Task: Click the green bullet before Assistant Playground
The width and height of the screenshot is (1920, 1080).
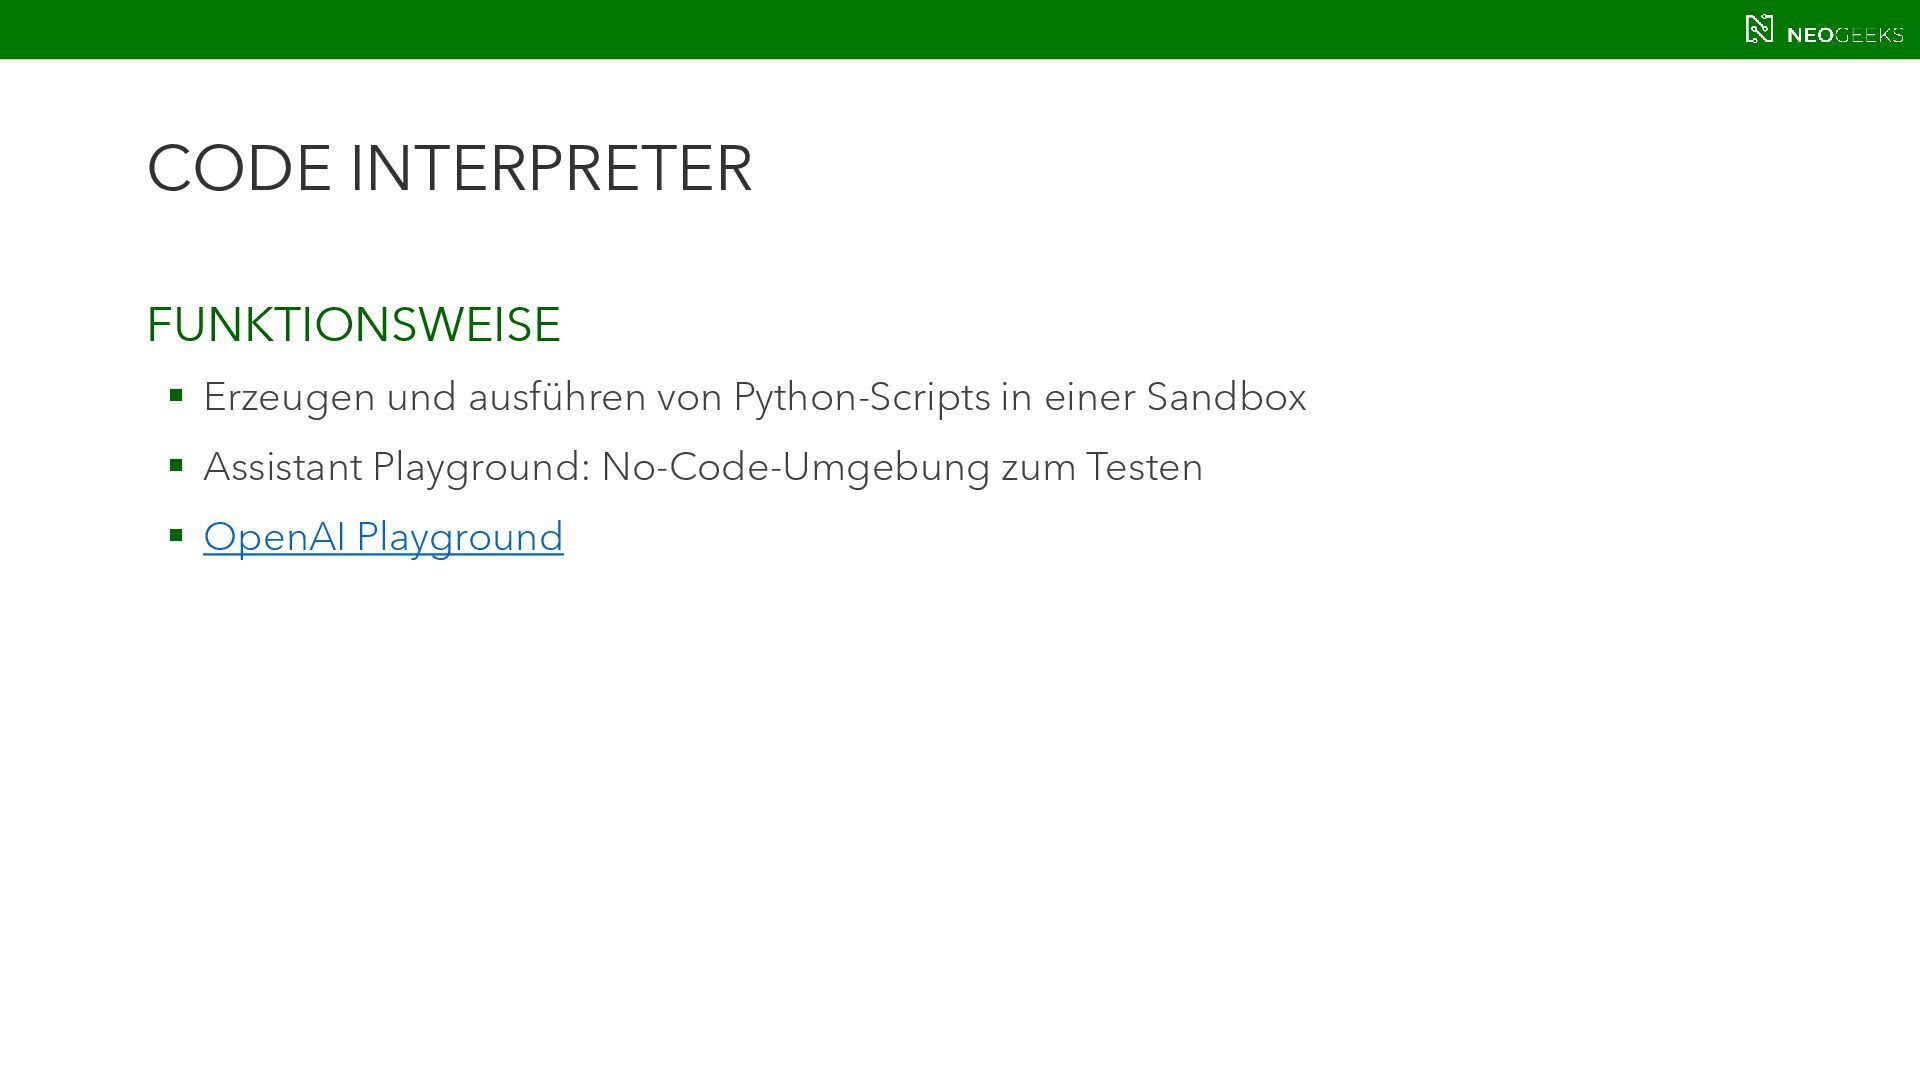Action: point(176,466)
